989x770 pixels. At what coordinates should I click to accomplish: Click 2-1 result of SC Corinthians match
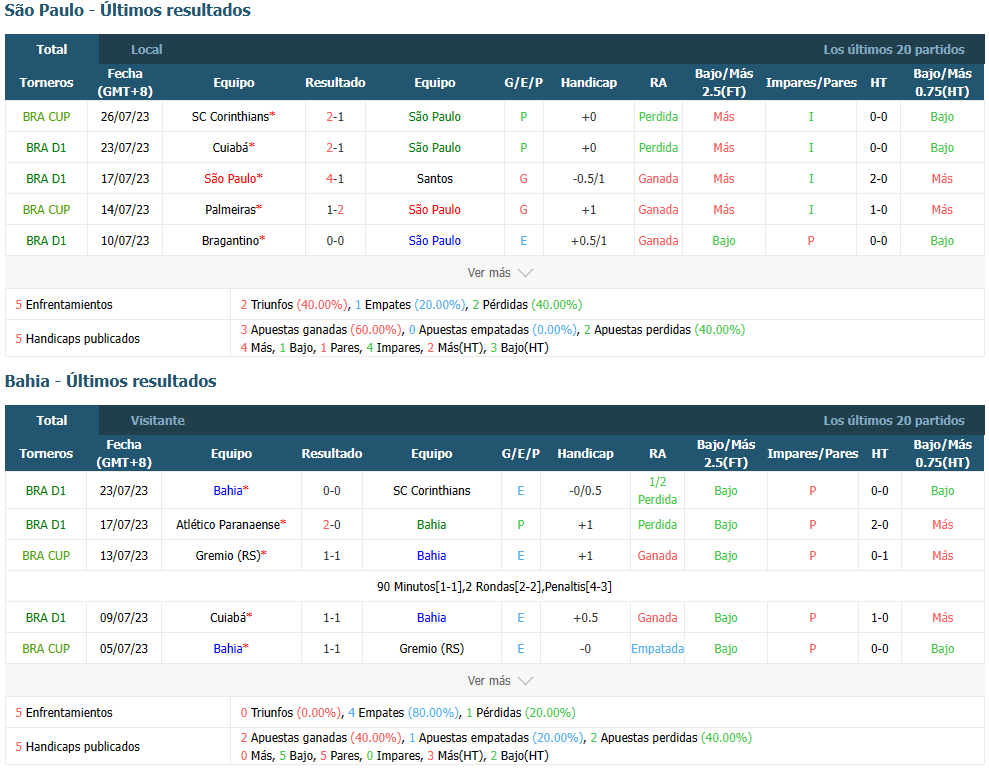click(x=335, y=117)
